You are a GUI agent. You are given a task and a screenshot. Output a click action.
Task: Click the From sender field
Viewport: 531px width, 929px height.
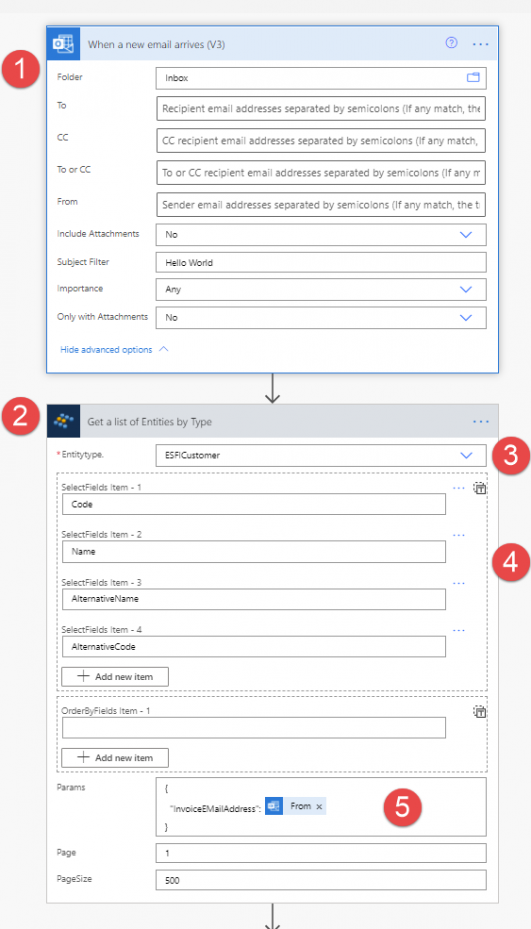[x=321, y=205]
